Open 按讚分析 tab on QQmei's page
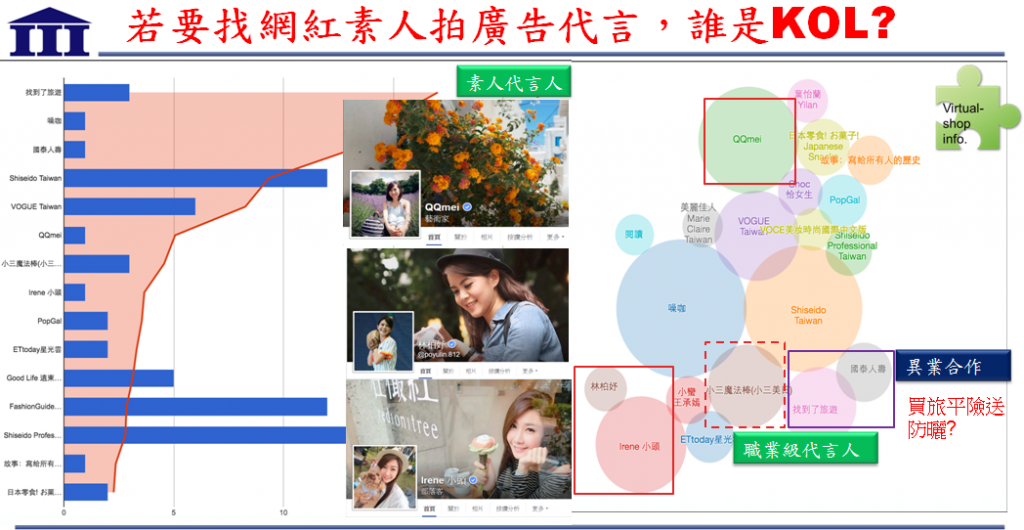The image size is (1024, 530). (x=519, y=237)
